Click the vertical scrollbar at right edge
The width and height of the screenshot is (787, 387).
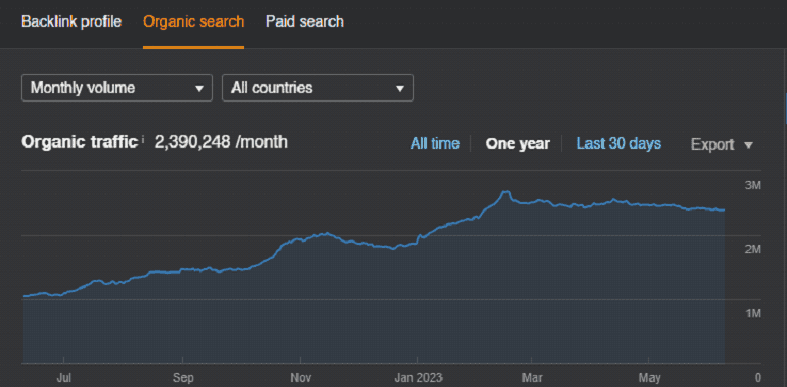point(785,108)
